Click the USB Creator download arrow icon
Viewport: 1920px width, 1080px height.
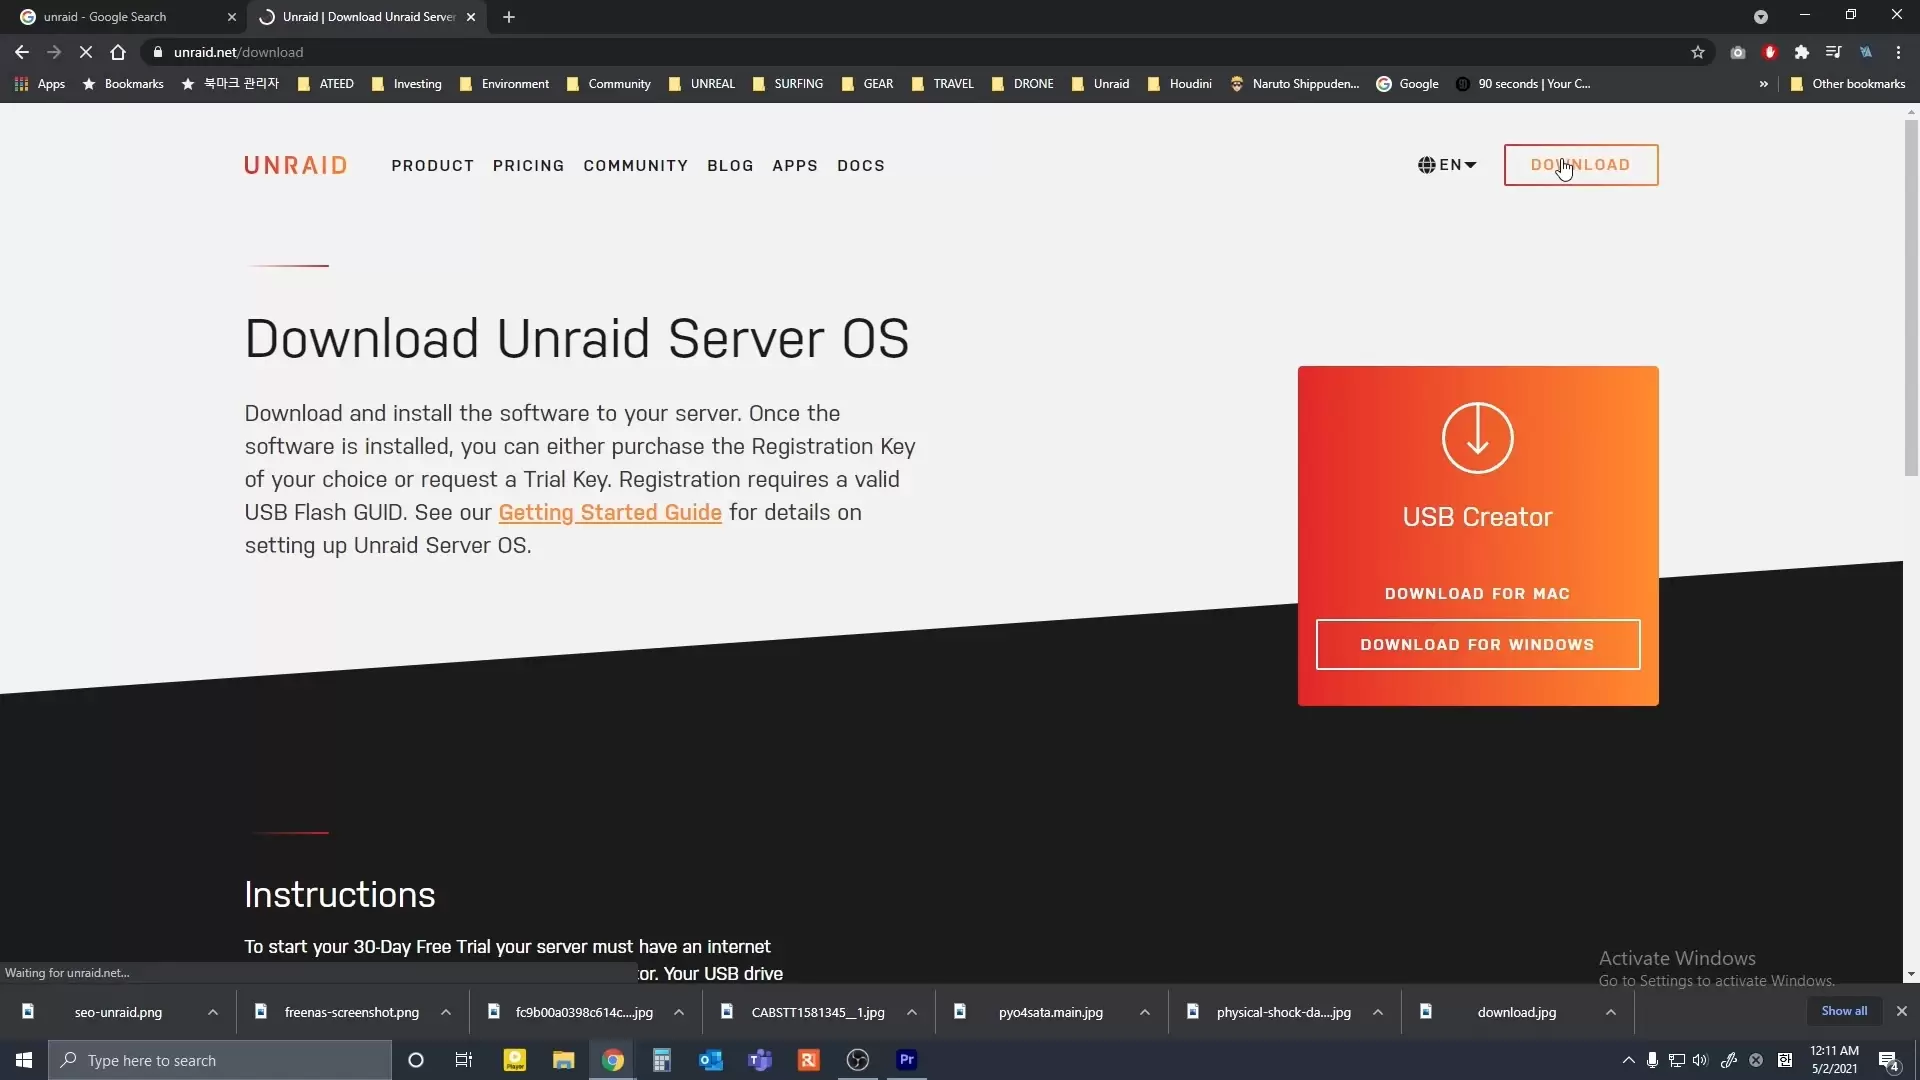pos(1477,438)
